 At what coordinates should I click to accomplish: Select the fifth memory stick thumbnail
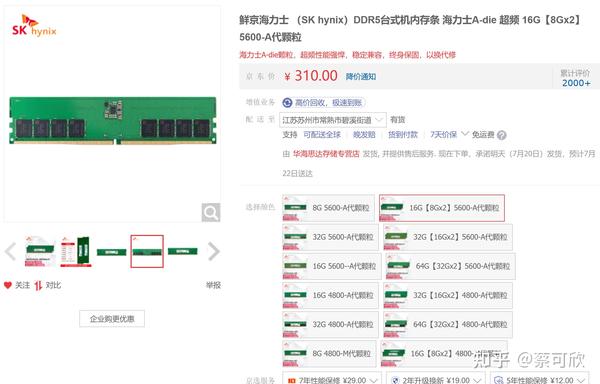(183, 251)
